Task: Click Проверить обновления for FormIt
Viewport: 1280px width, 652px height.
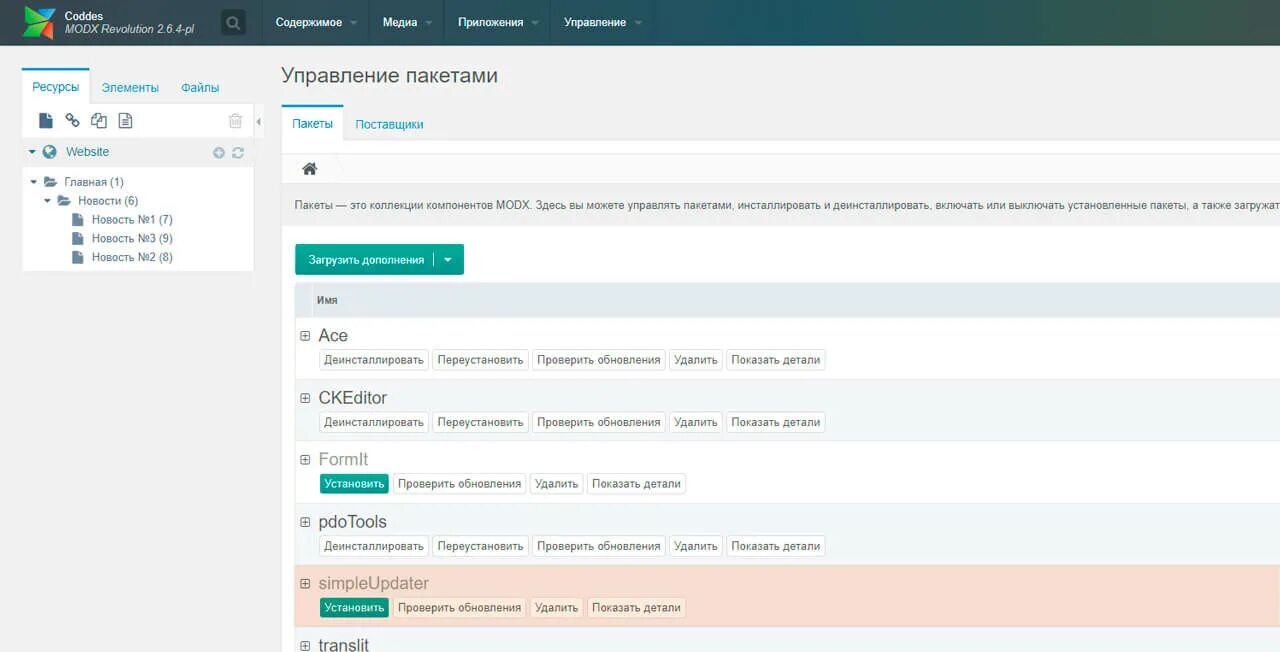Action: (x=459, y=484)
